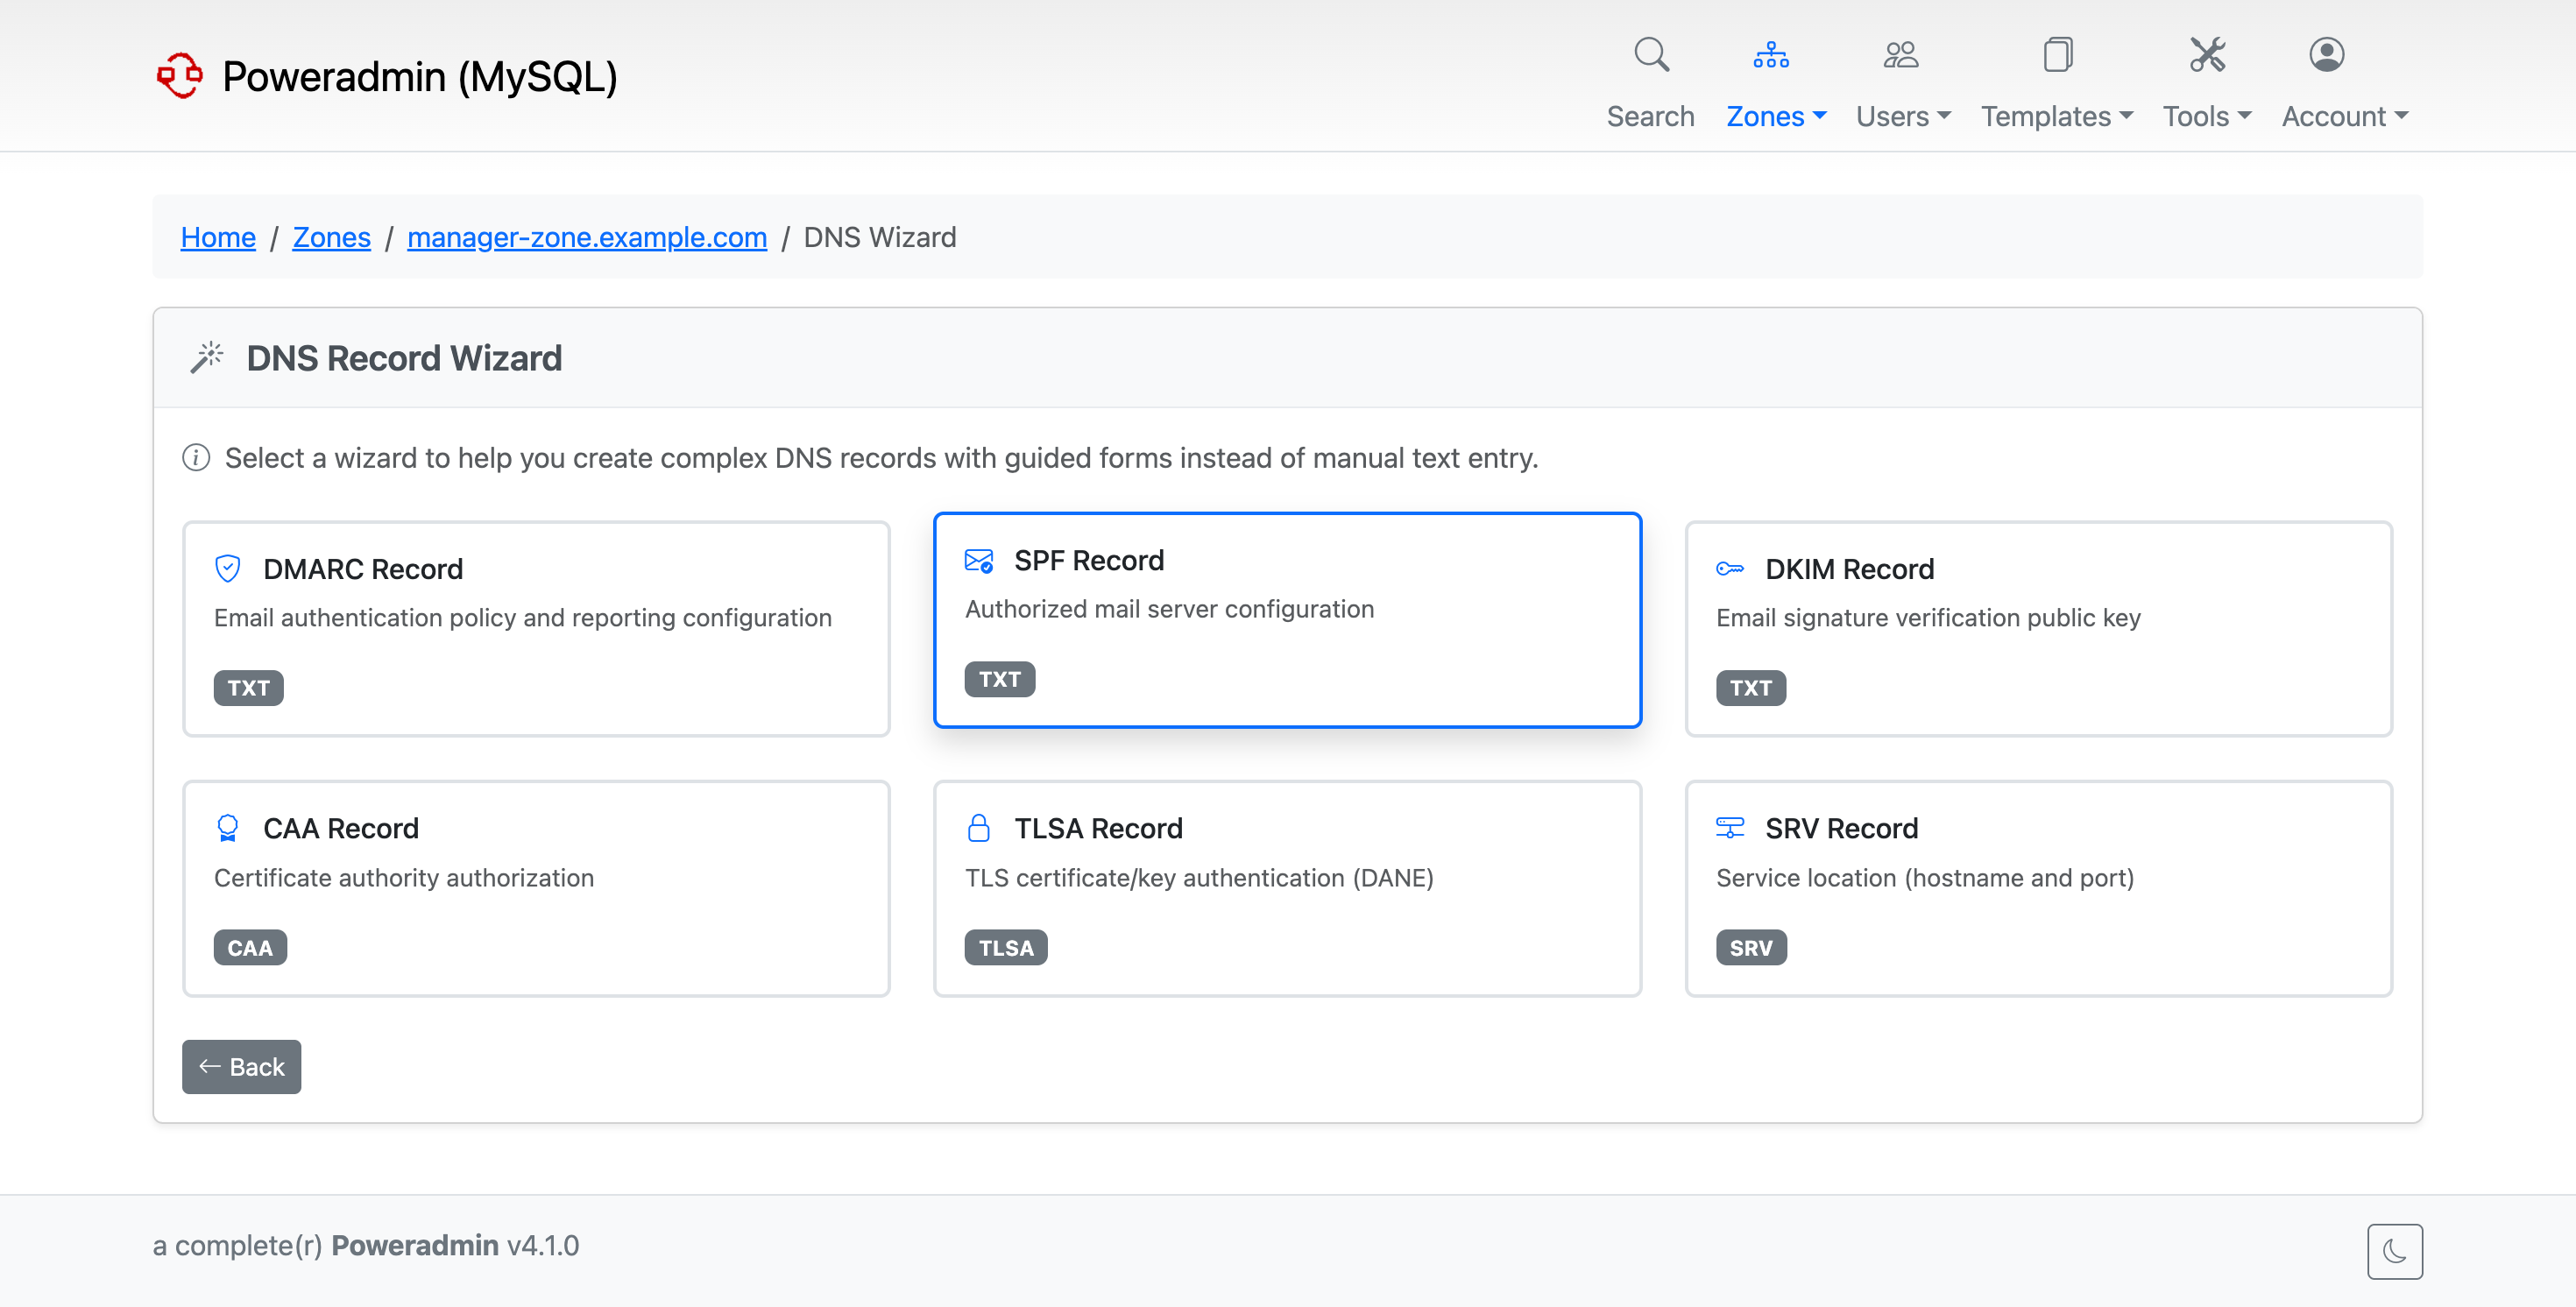
Task: Click the Zones network icon
Action: 1770,54
